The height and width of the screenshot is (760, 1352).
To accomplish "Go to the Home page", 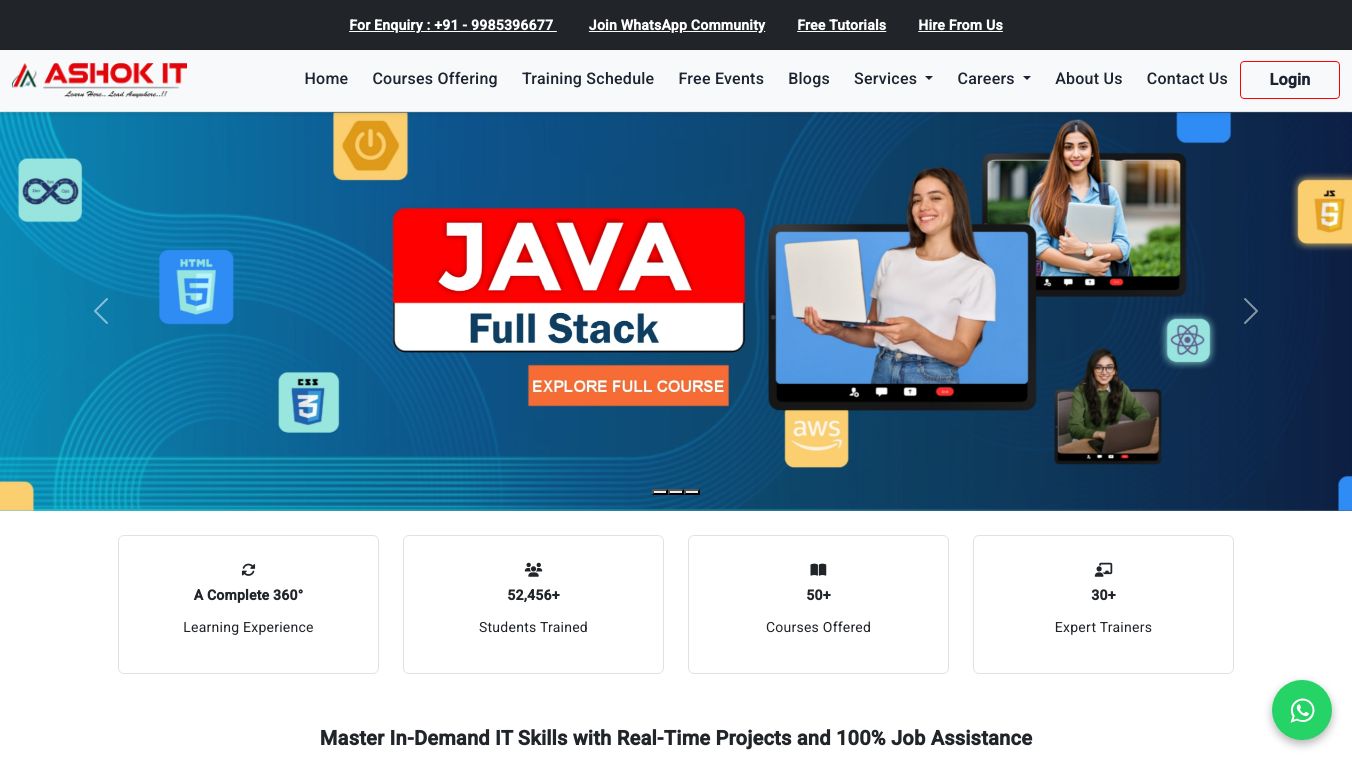I will pyautogui.click(x=326, y=79).
